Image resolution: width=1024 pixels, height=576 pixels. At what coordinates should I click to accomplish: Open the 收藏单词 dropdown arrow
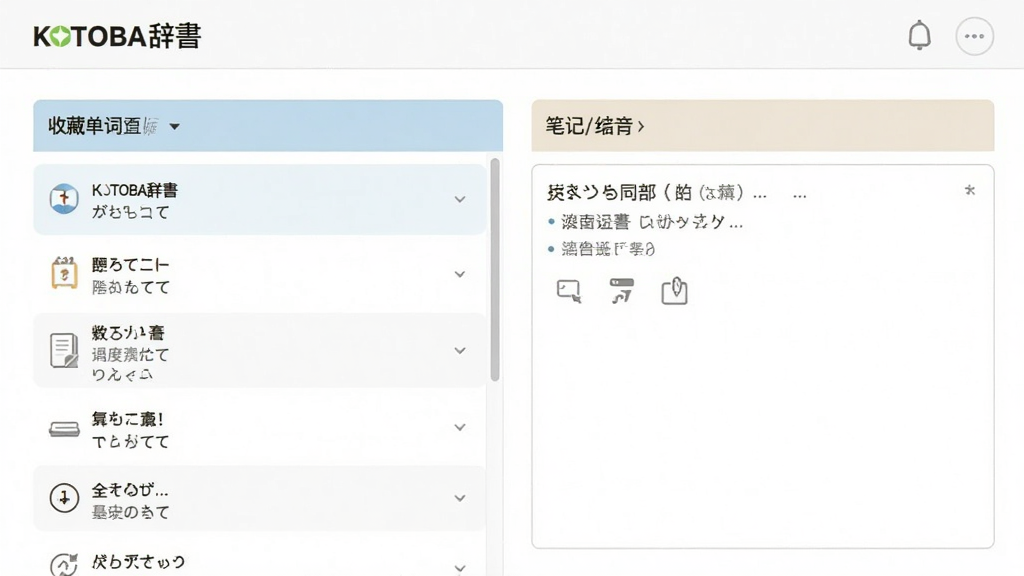[x=174, y=126]
